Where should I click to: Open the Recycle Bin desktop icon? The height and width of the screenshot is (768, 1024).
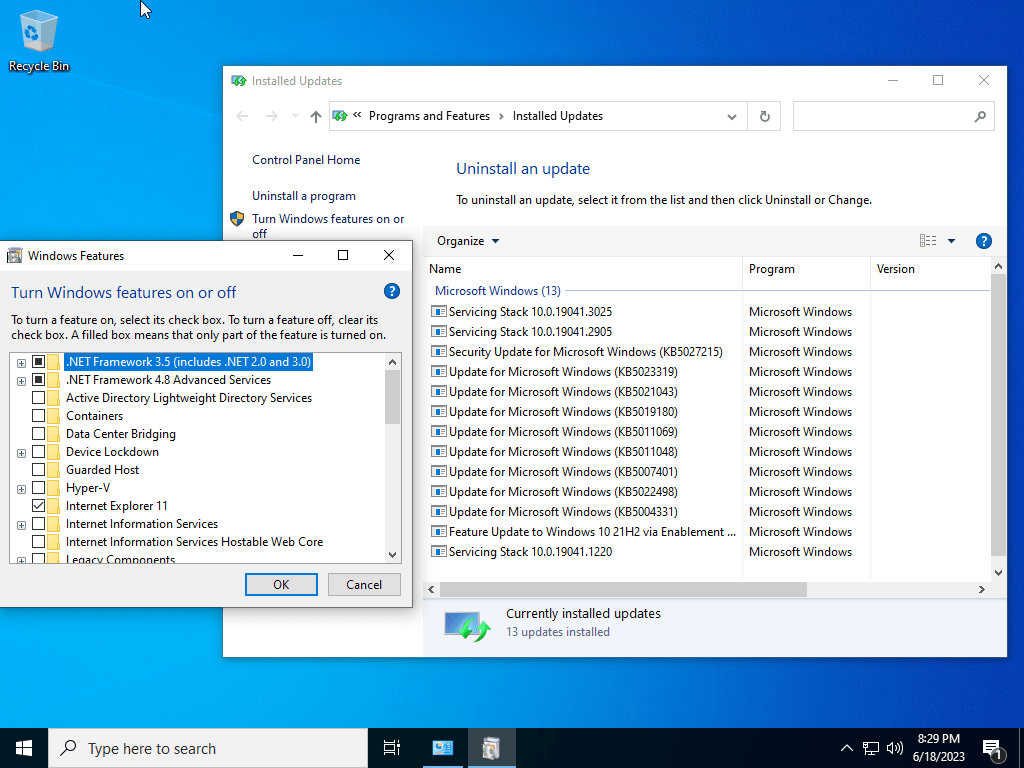pyautogui.click(x=39, y=40)
